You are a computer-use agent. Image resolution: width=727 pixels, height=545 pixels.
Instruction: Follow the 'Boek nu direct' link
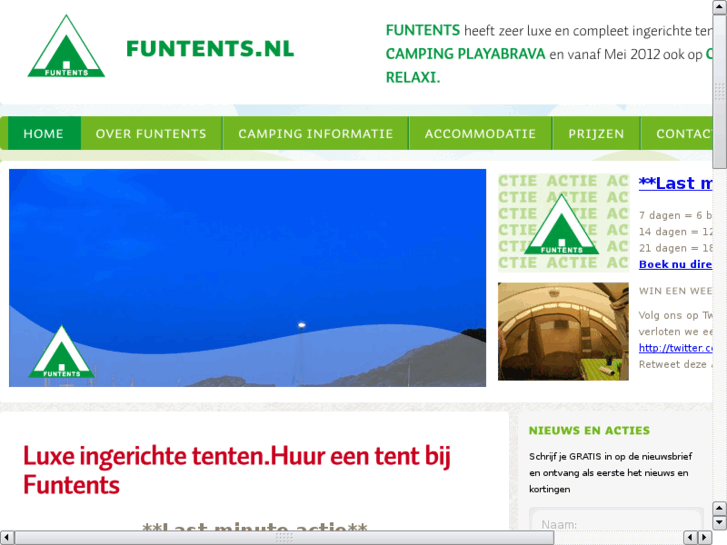point(676,264)
